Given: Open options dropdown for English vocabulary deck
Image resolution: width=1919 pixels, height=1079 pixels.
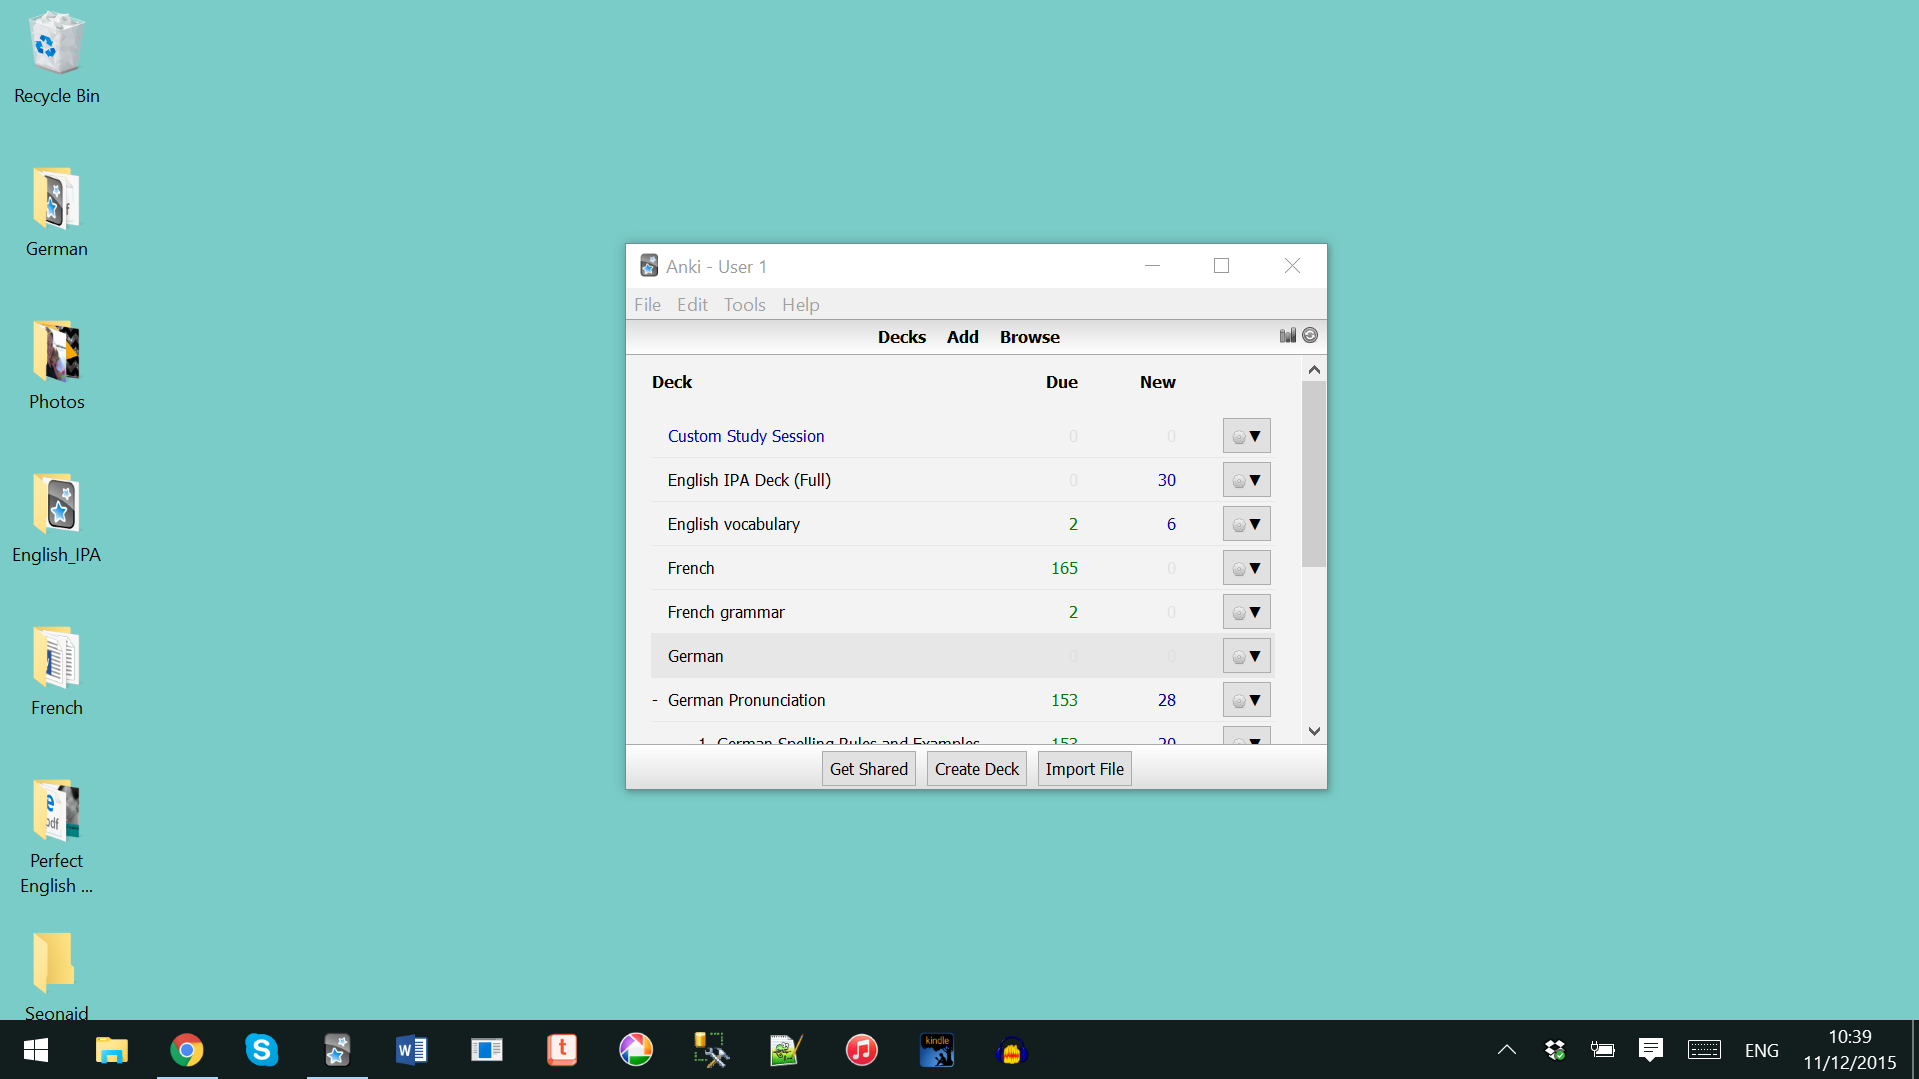Looking at the screenshot, I should pyautogui.click(x=1246, y=524).
